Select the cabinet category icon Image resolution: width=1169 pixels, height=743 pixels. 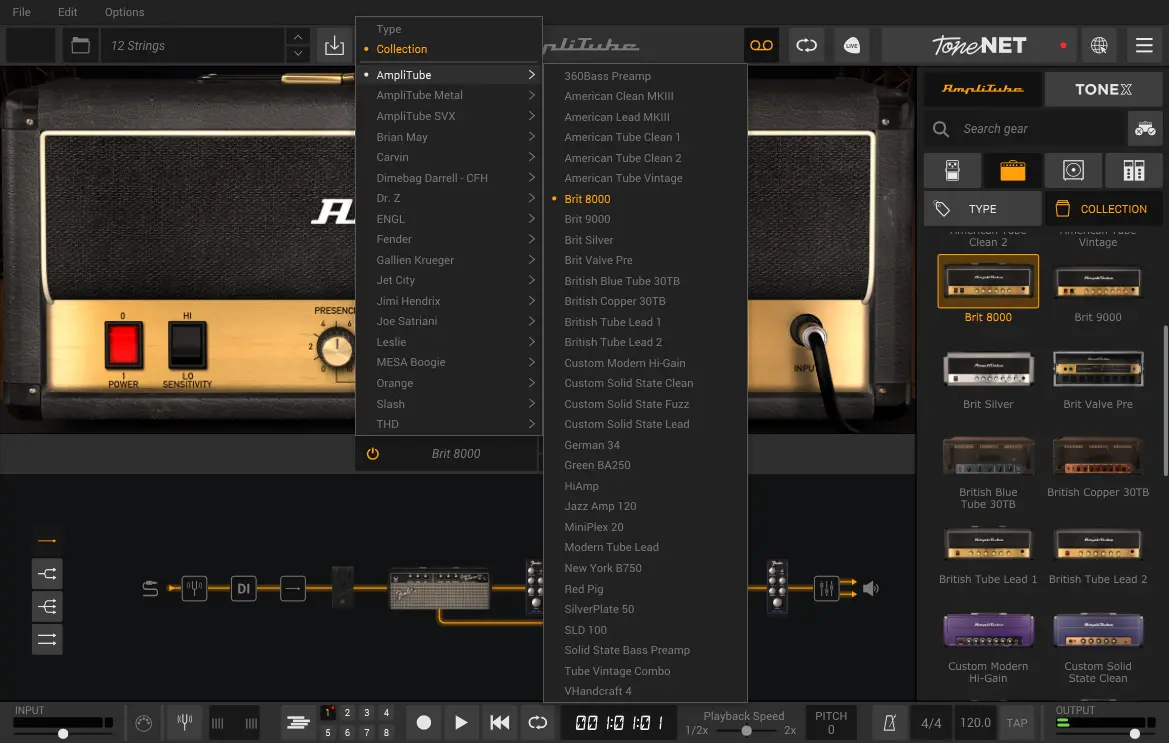(x=1073, y=171)
